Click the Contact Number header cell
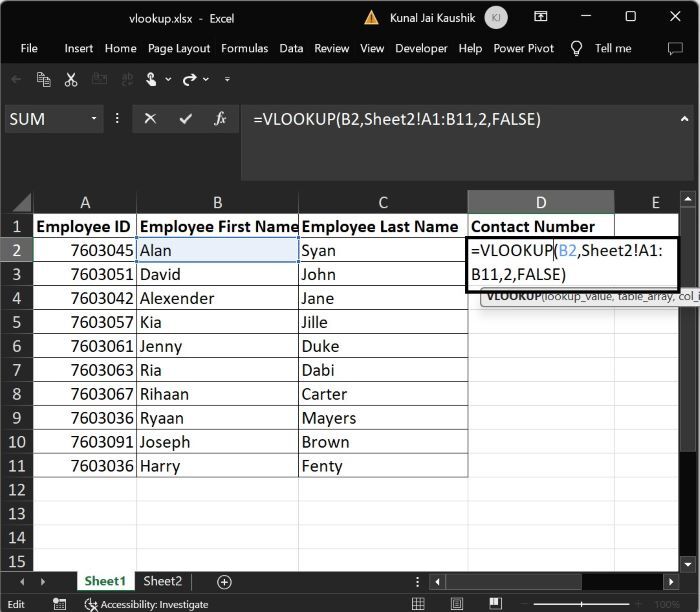 pos(541,226)
